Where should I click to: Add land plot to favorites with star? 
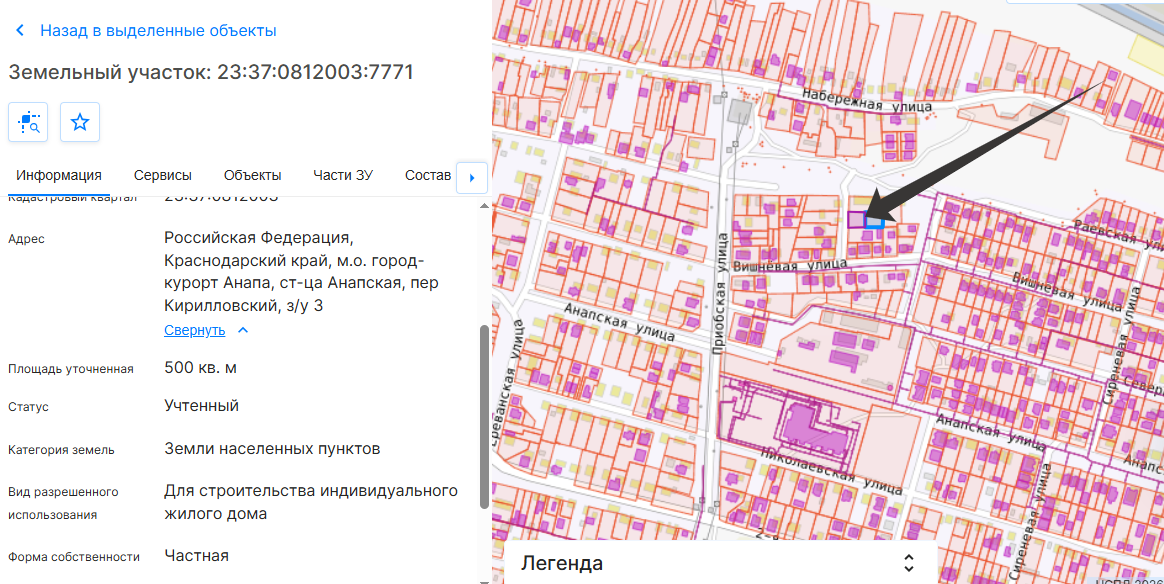[80, 122]
